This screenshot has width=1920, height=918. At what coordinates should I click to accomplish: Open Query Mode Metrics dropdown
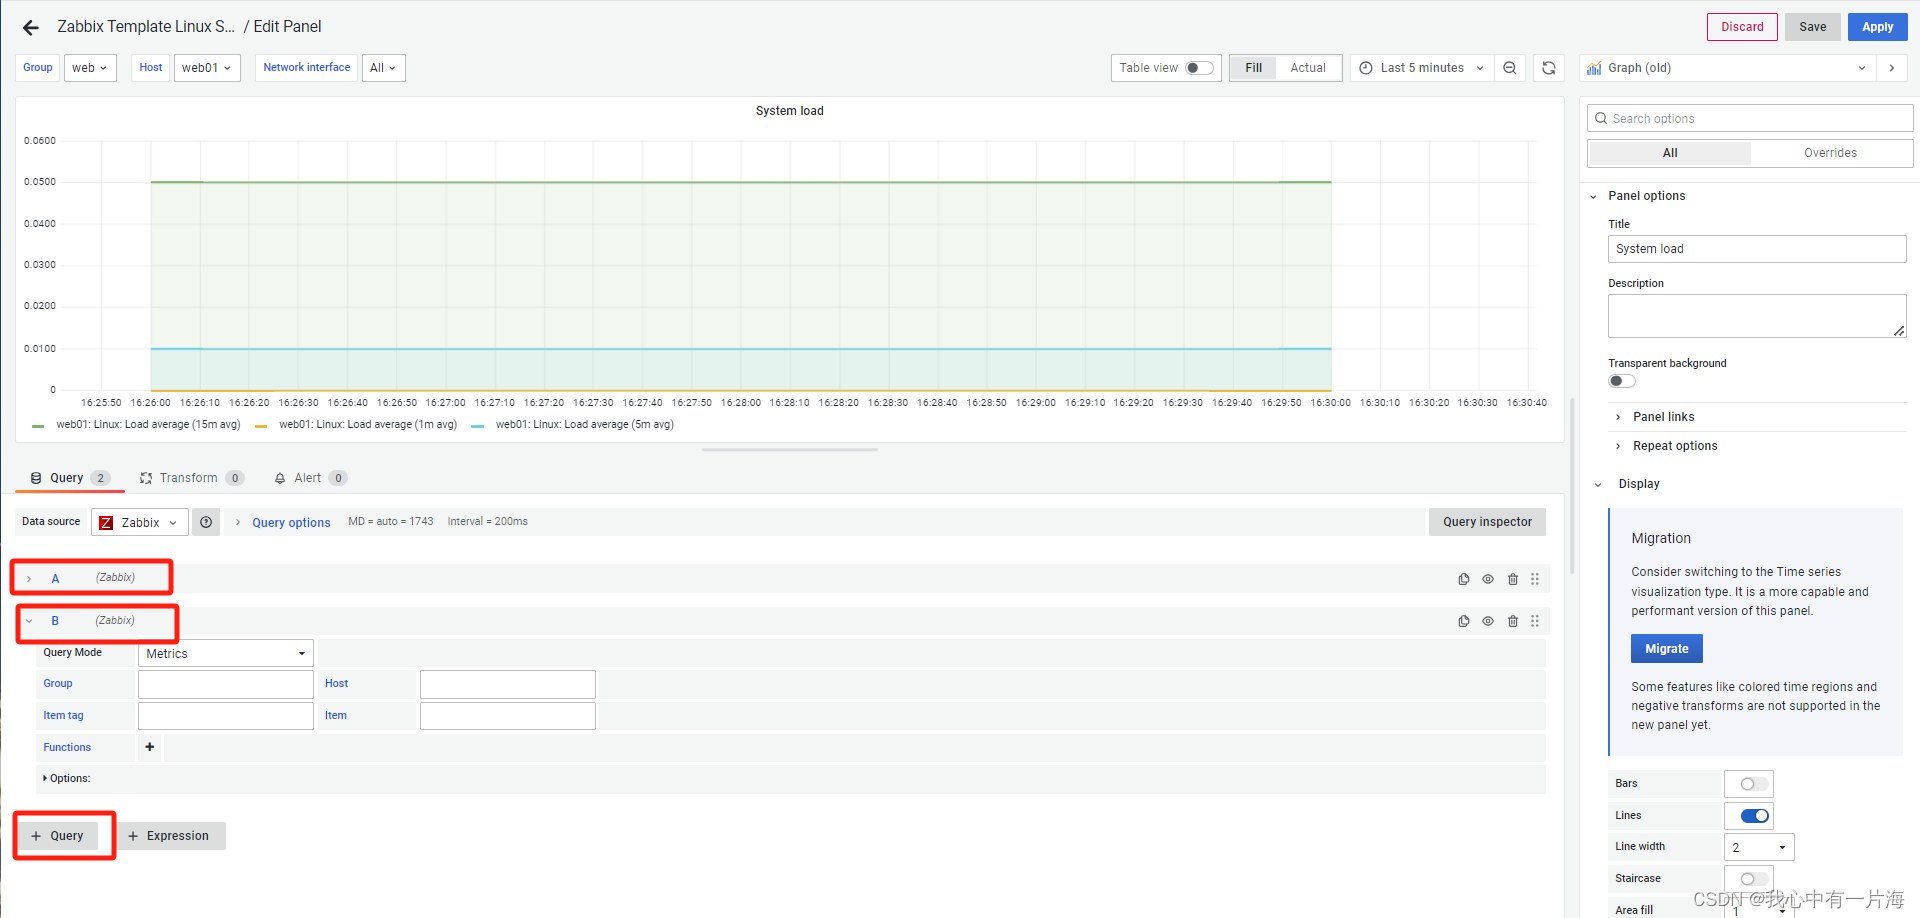226,653
